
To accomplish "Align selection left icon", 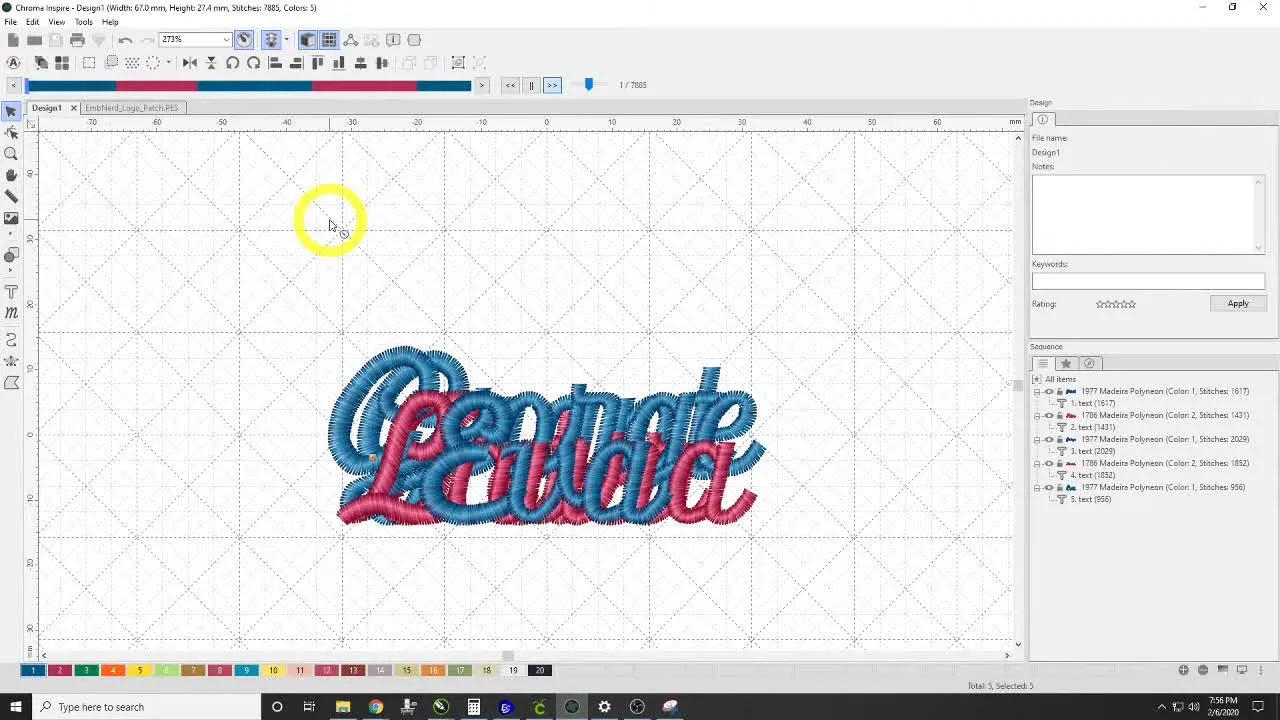I will (x=275, y=63).
